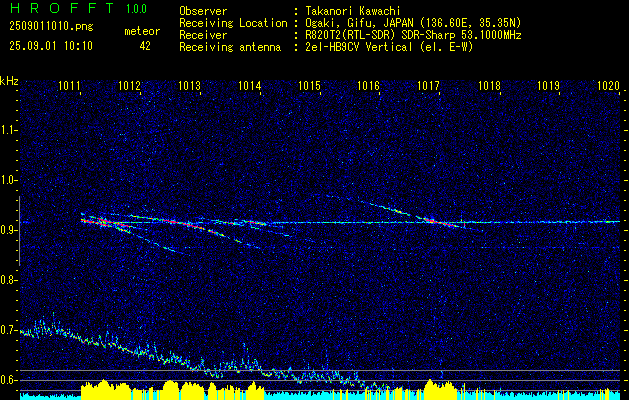Click the kHz axis unit label
This screenshot has width=629, height=400.
(9, 81)
